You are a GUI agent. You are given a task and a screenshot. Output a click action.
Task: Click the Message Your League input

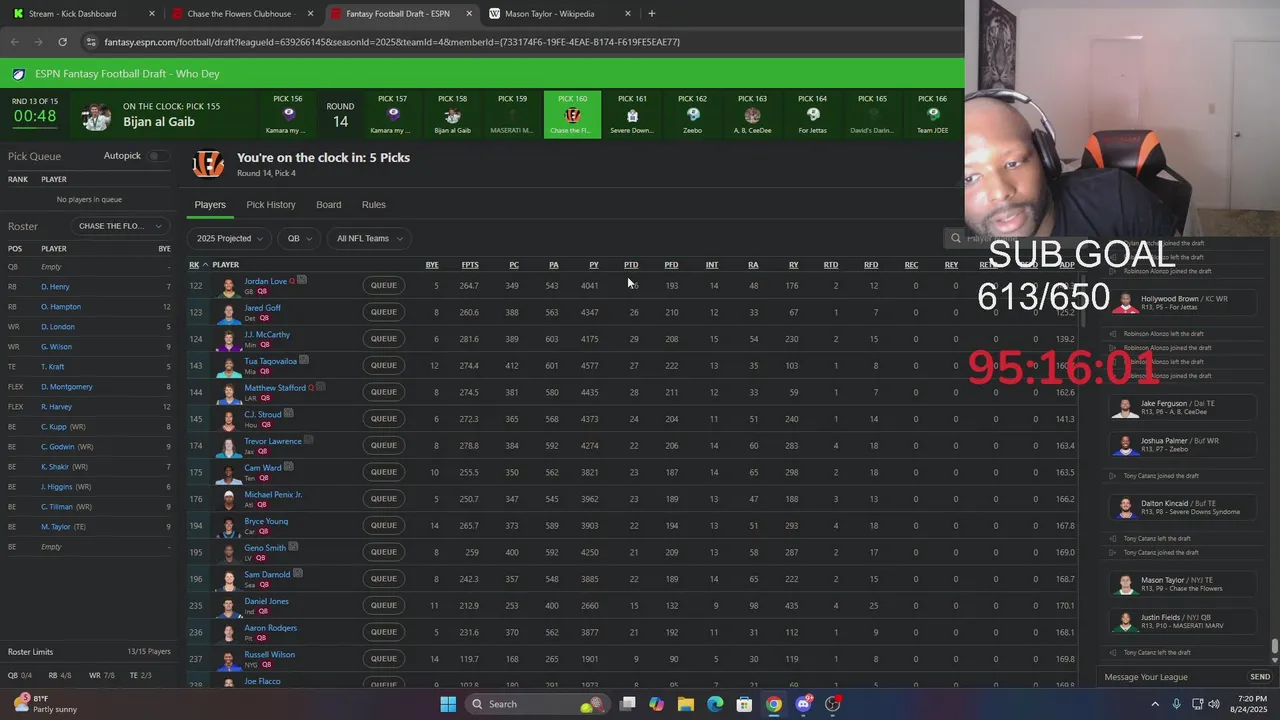[x=1170, y=677]
